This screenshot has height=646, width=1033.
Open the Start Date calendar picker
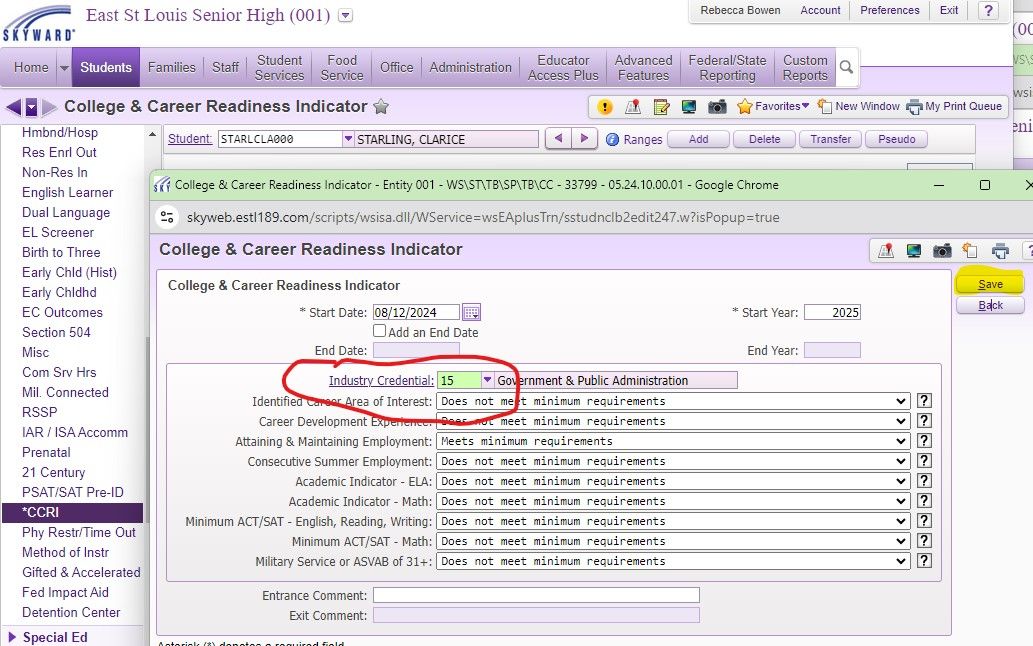point(471,313)
